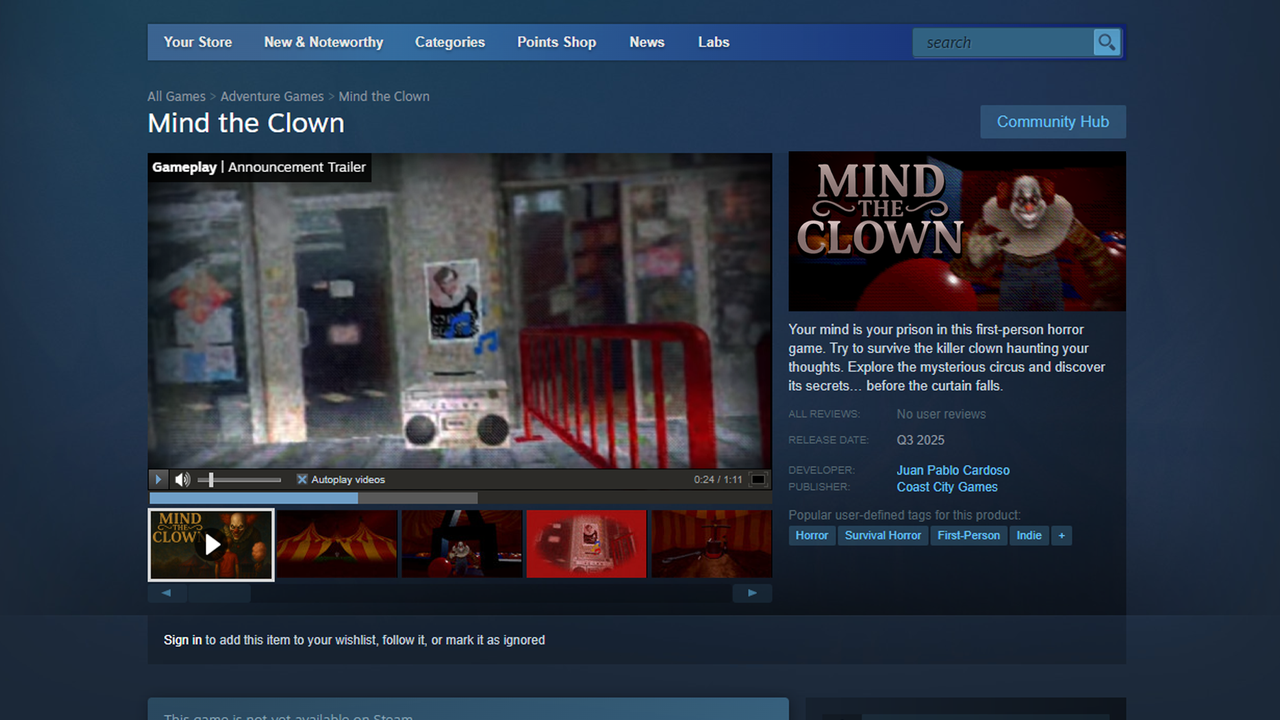Image resolution: width=1280 pixels, height=720 pixels.
Task: Open the New & Noteworthy menu
Action: pyautogui.click(x=324, y=42)
